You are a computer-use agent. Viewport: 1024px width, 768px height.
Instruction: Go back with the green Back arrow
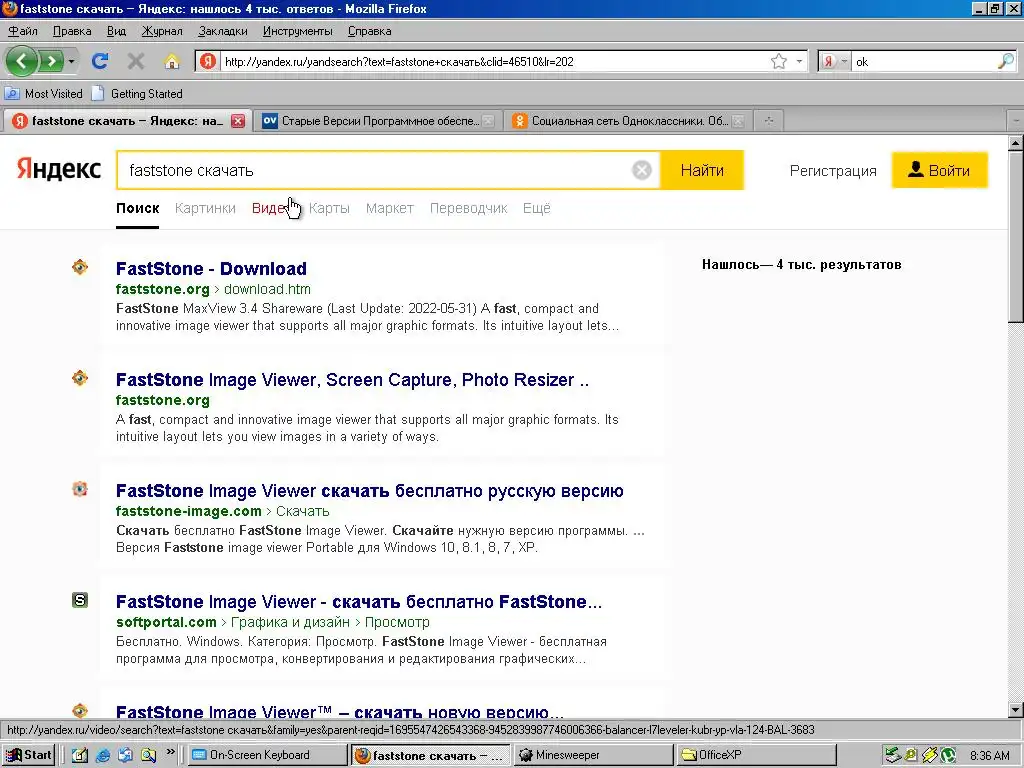click(x=22, y=61)
